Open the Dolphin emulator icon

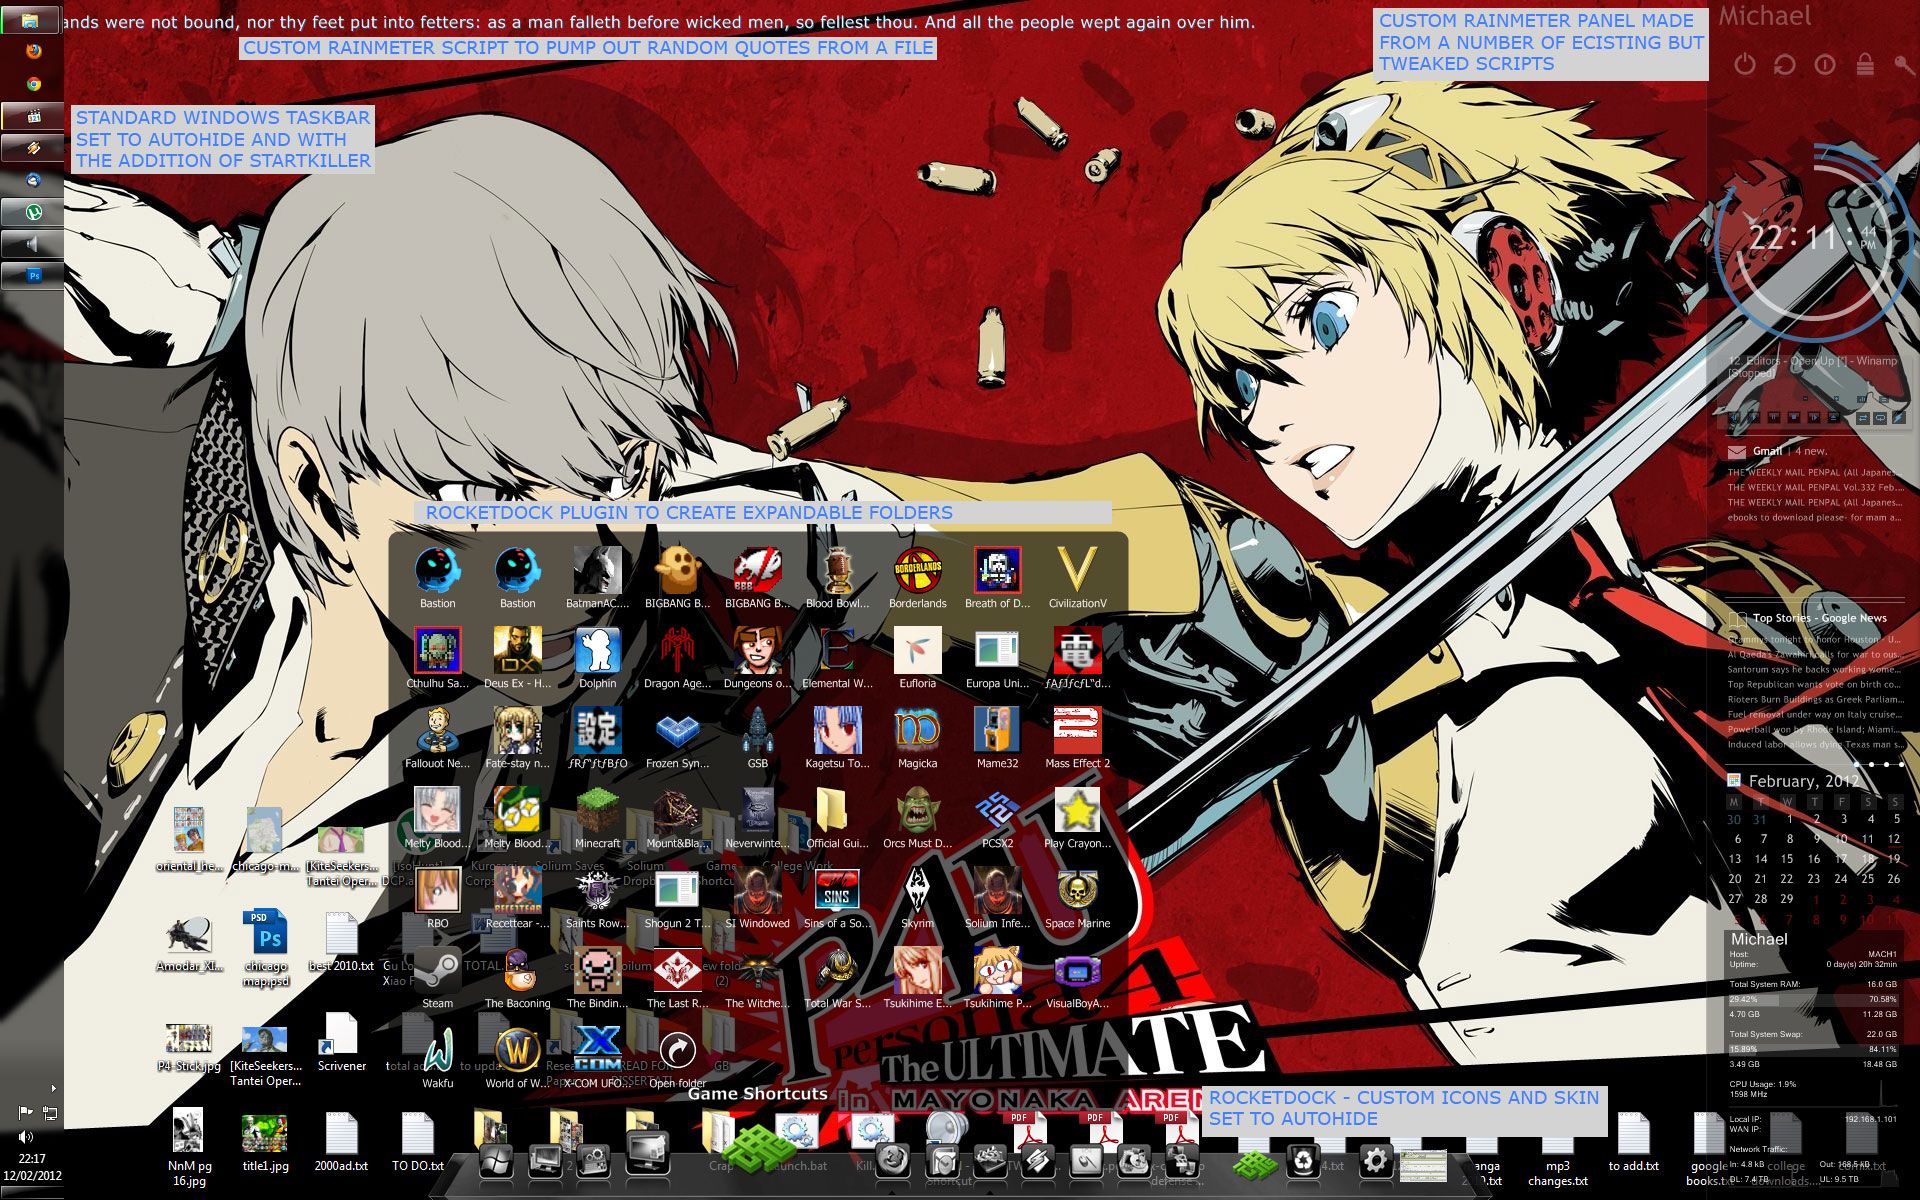click(597, 658)
